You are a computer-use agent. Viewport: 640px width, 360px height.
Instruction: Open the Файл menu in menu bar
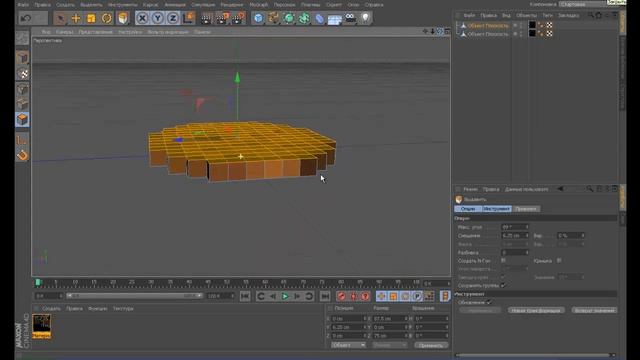click(23, 5)
